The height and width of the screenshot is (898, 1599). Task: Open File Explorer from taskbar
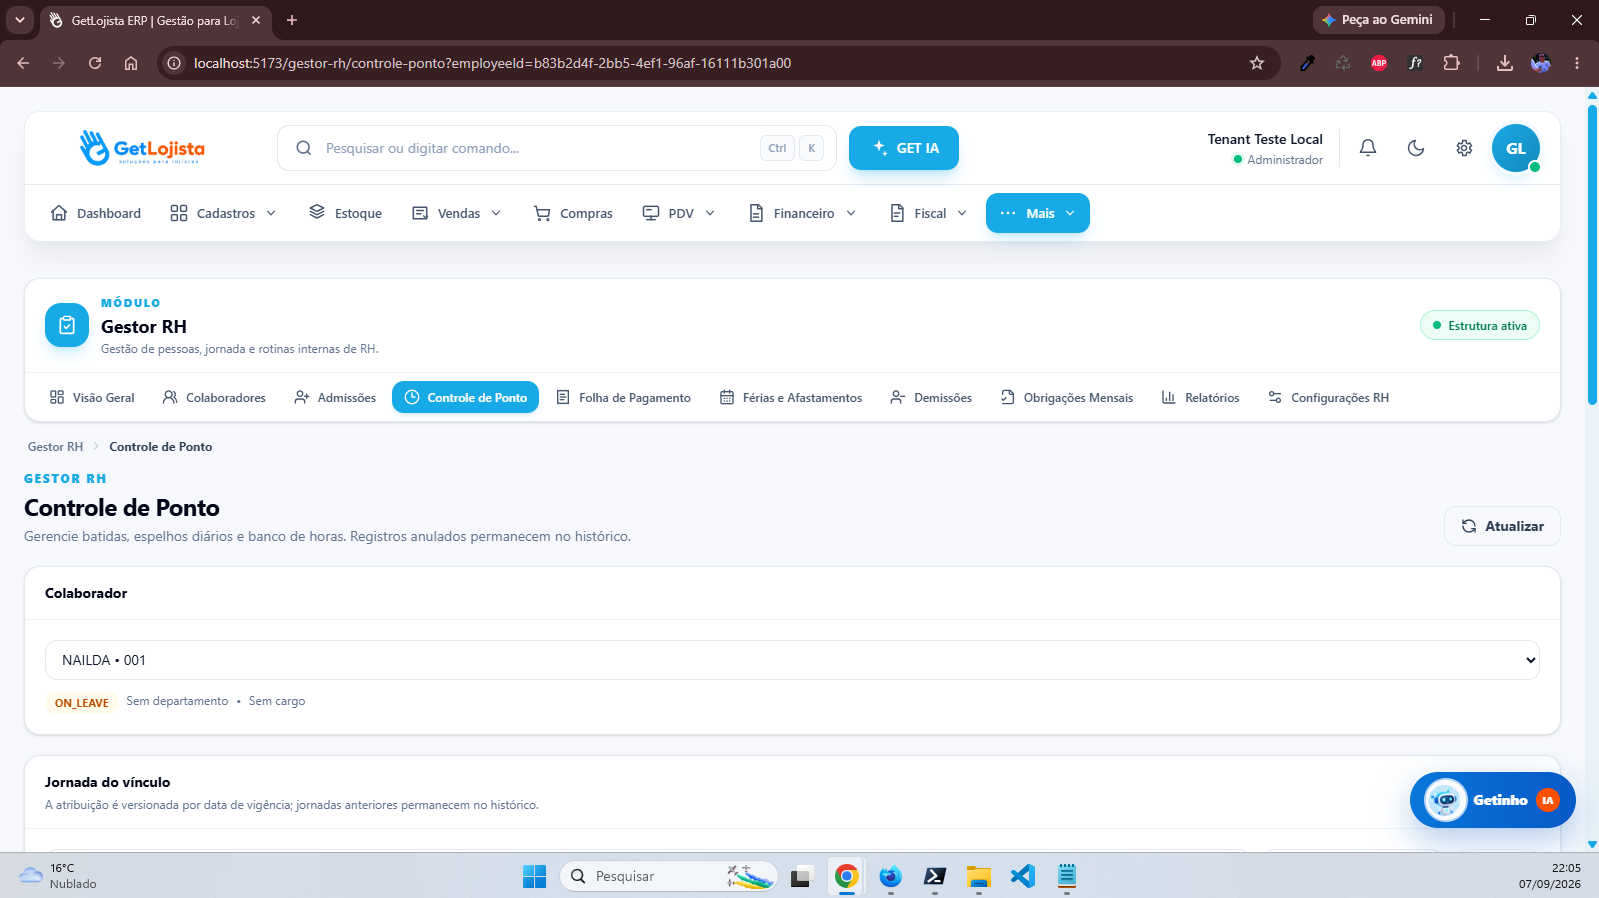click(x=979, y=876)
